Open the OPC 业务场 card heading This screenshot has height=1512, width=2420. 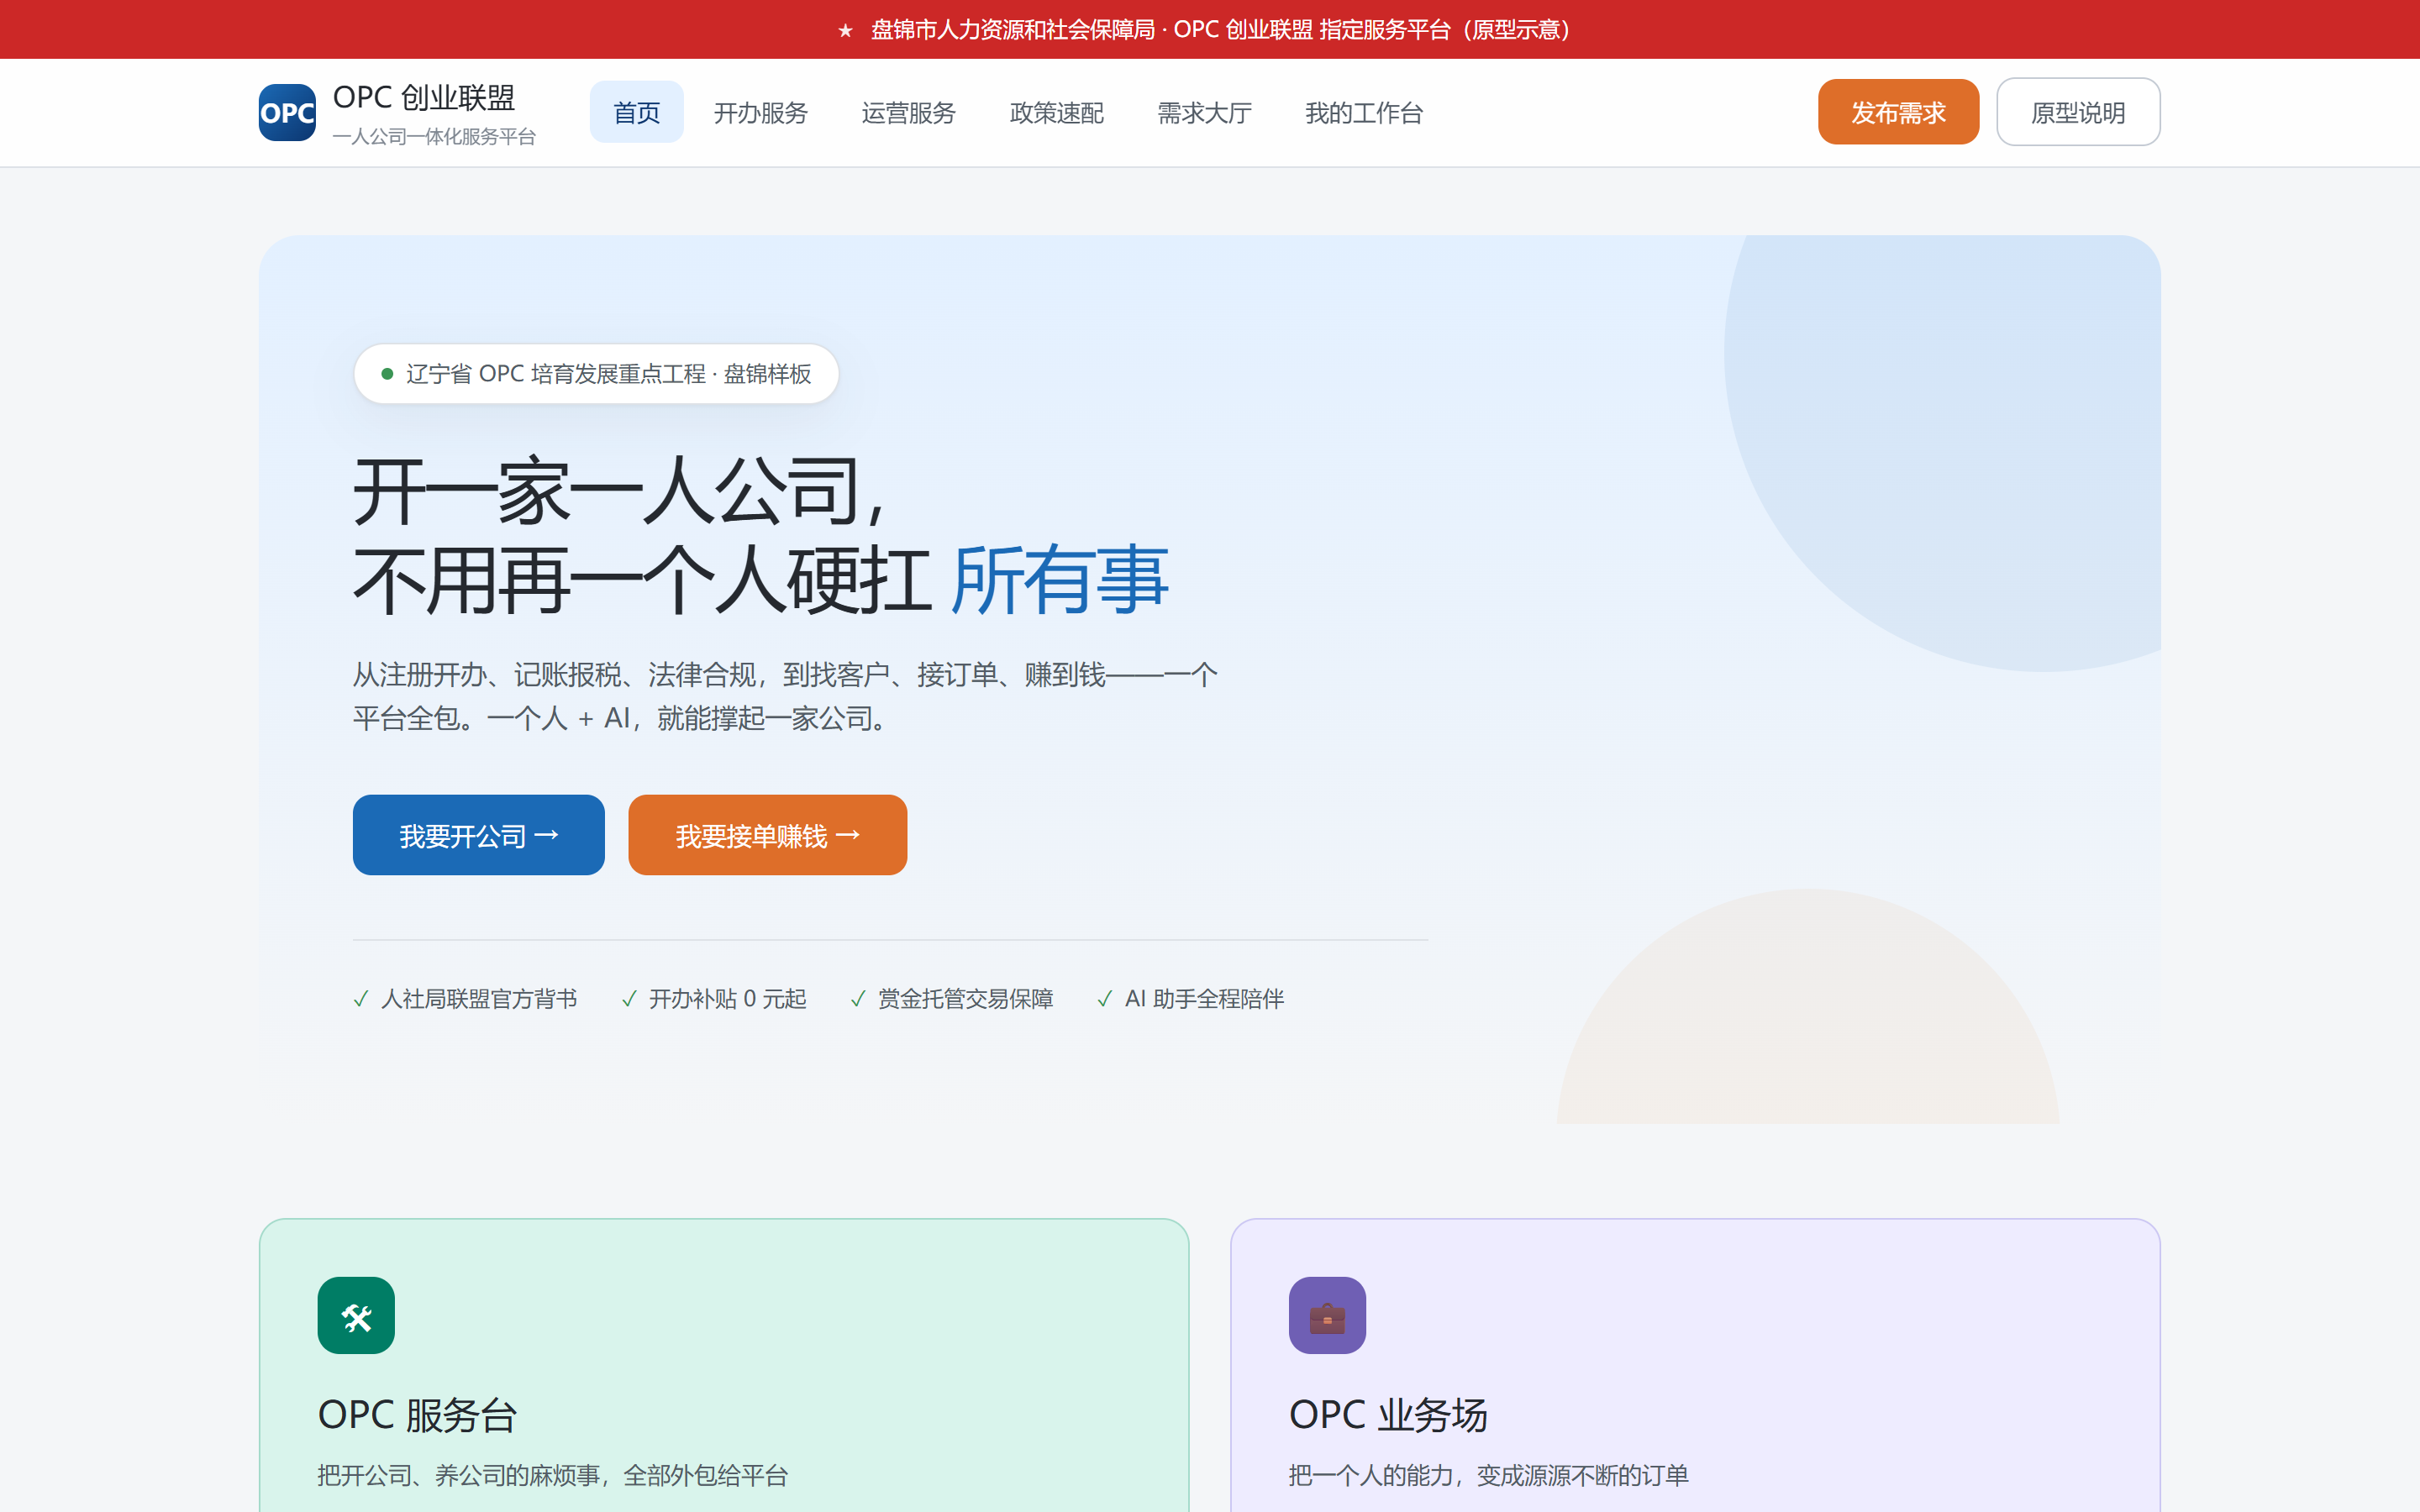point(1388,1415)
